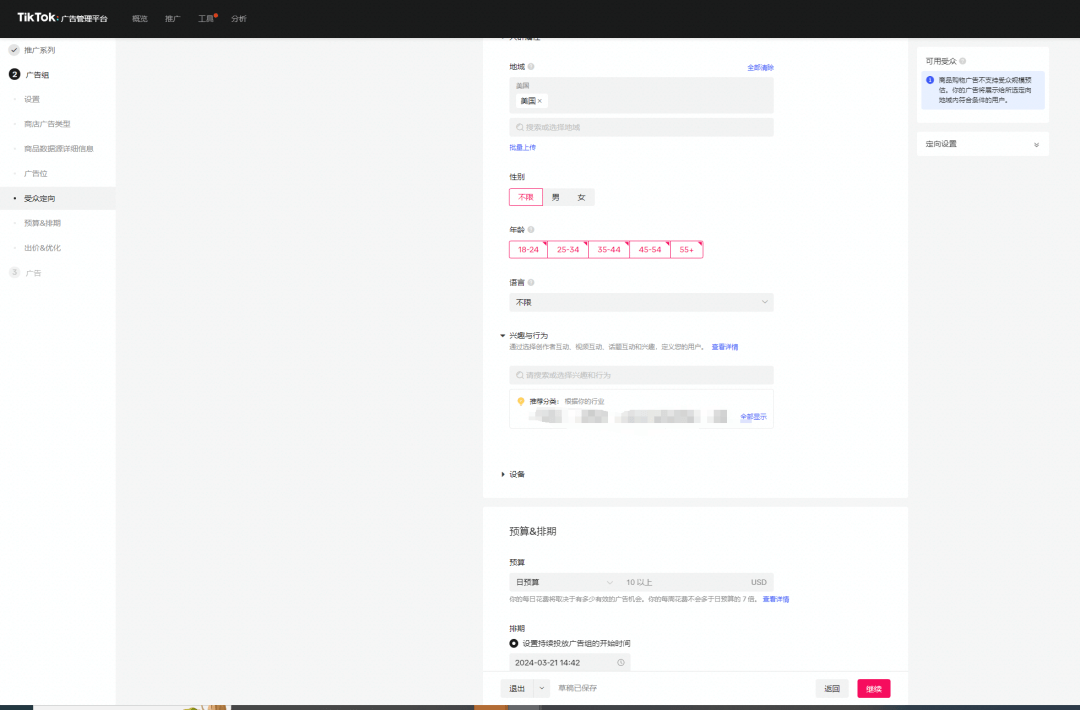Click the help icon next to 年龄

tap(531, 230)
